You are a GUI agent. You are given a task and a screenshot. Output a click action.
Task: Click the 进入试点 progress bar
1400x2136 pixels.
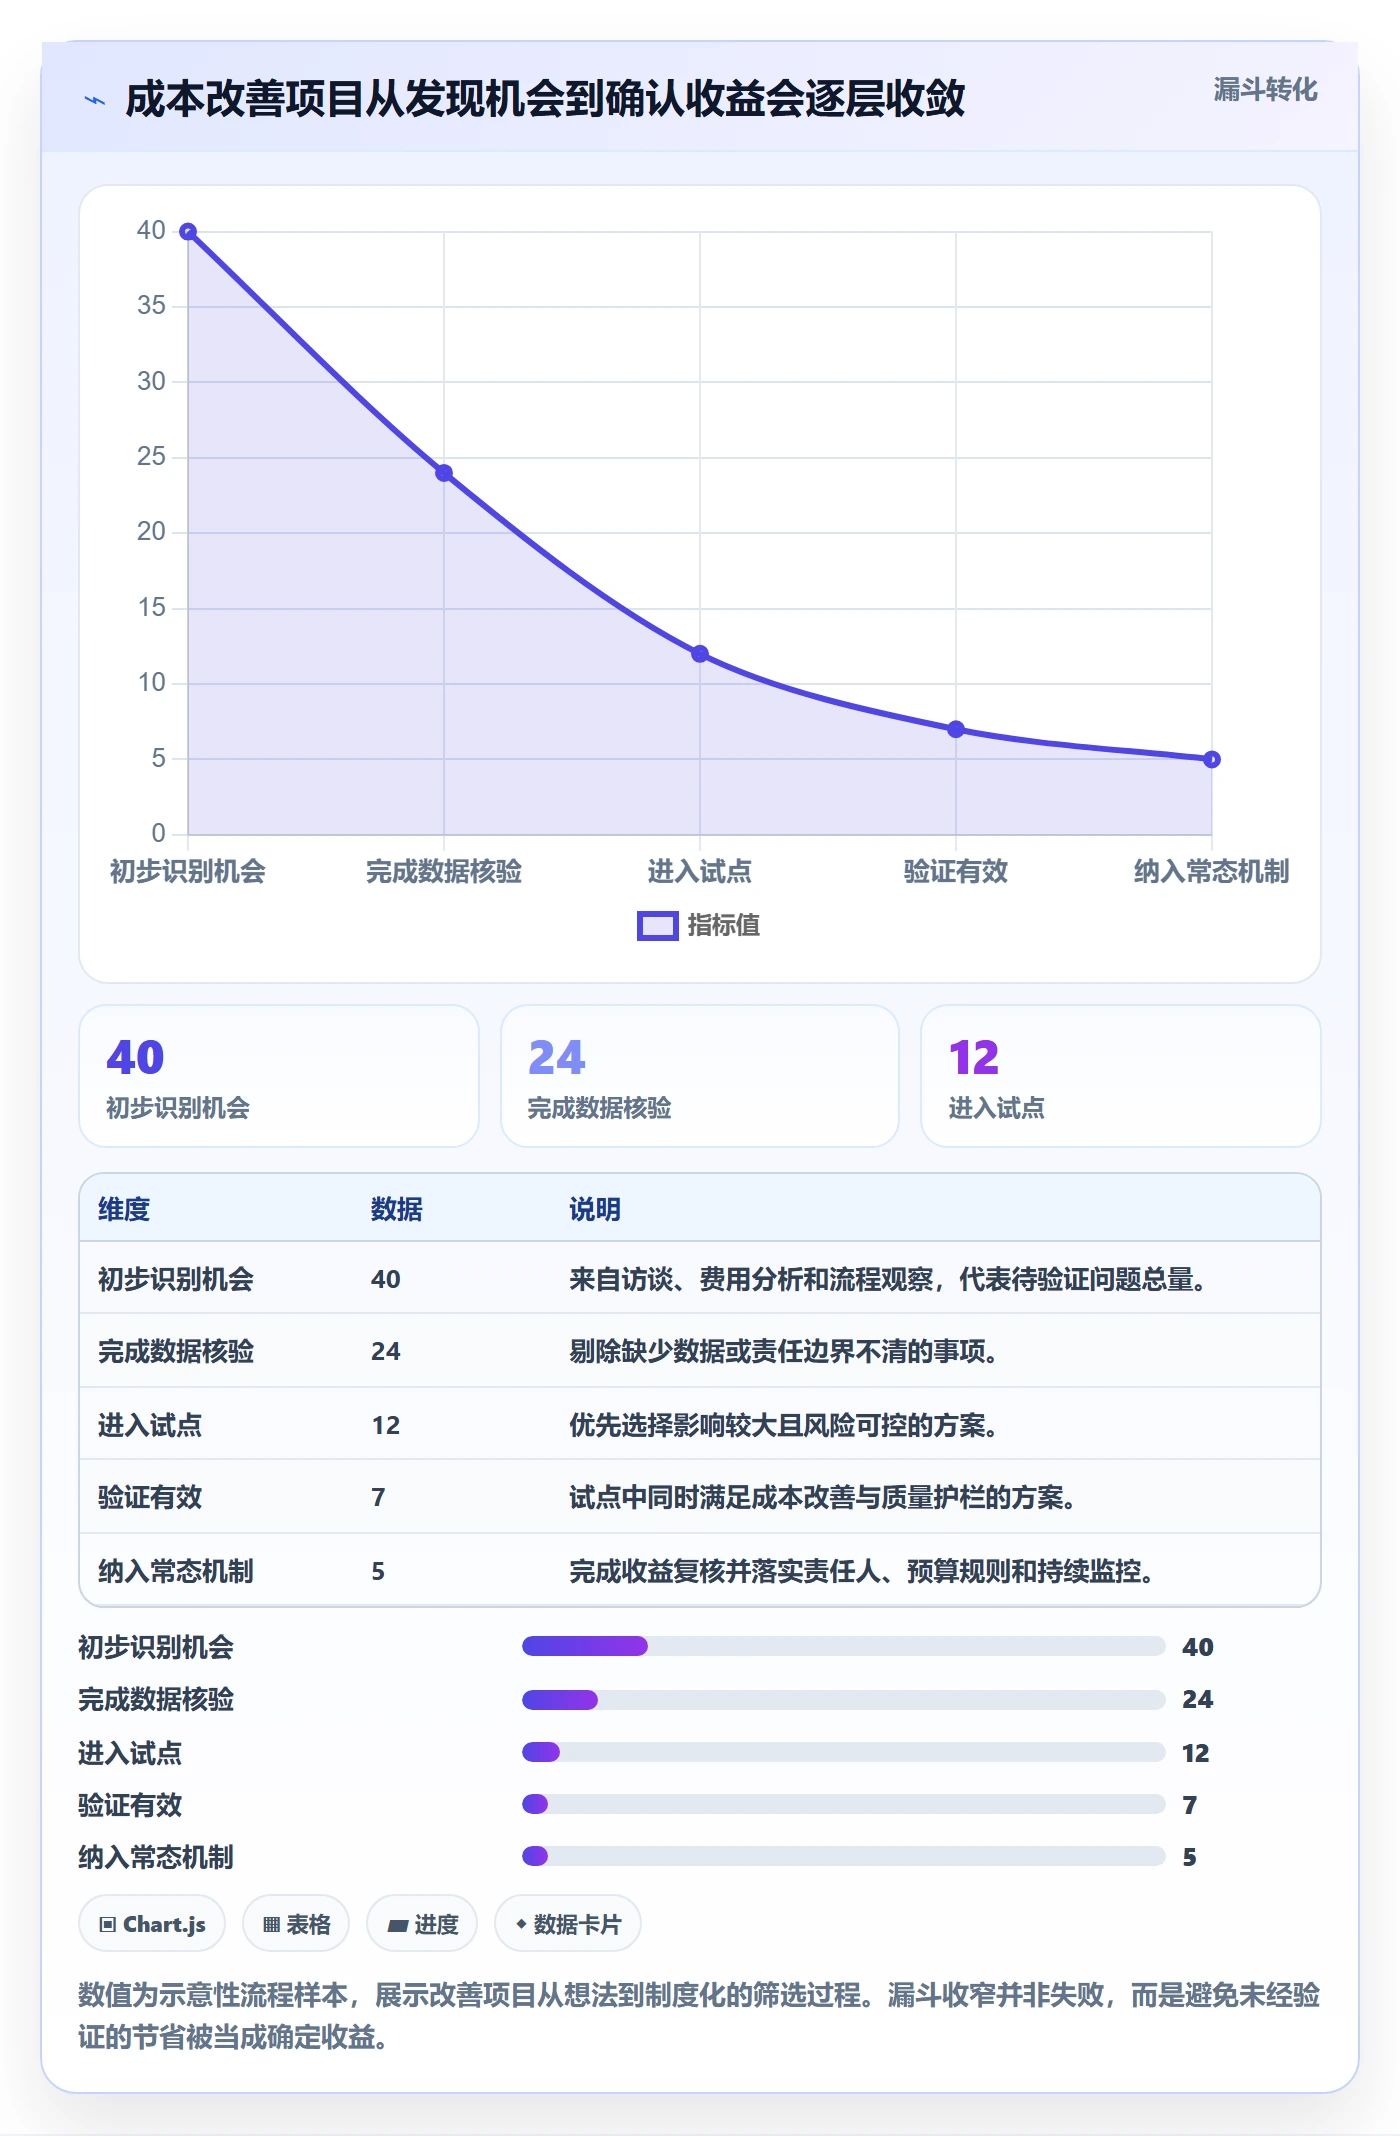[844, 1752]
